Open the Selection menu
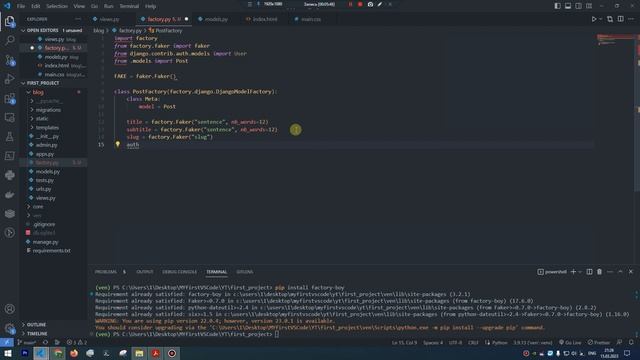 57,6
